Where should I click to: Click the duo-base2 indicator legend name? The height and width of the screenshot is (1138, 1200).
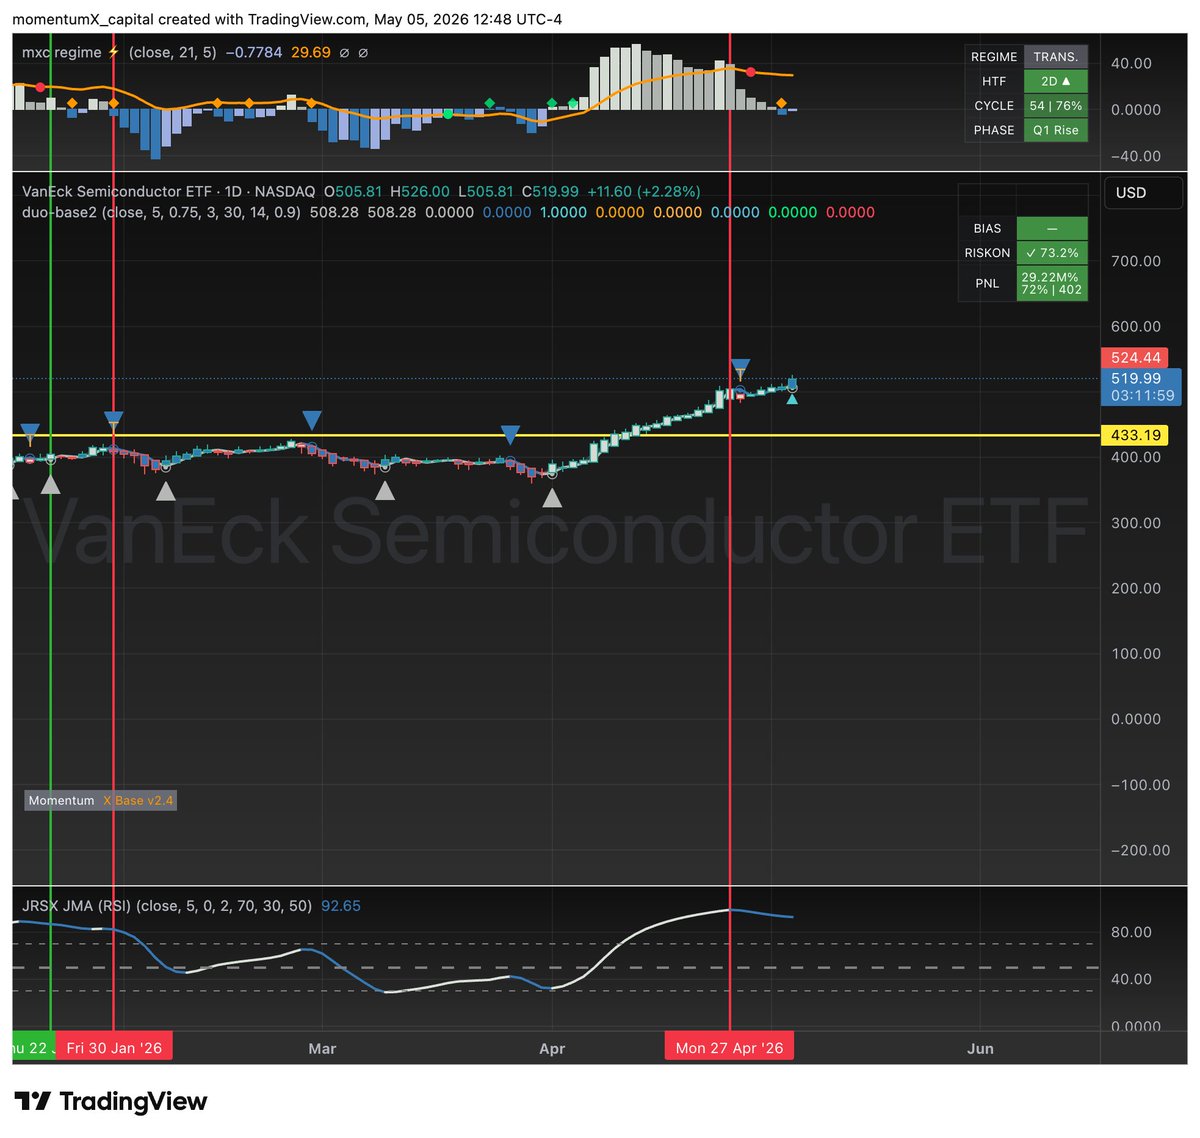(59, 212)
